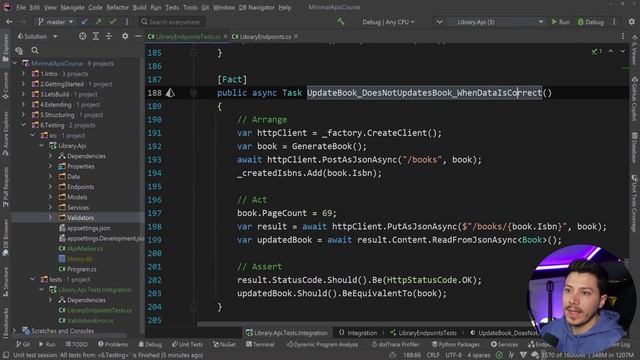Select Program.cs in the solution tree
Viewport: 640px width, 360px height.
[x=82, y=269]
